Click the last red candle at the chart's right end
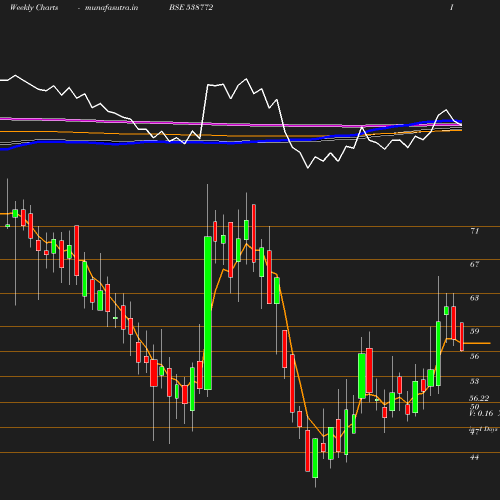Screen dimensions: 500x500 [x=462, y=337]
